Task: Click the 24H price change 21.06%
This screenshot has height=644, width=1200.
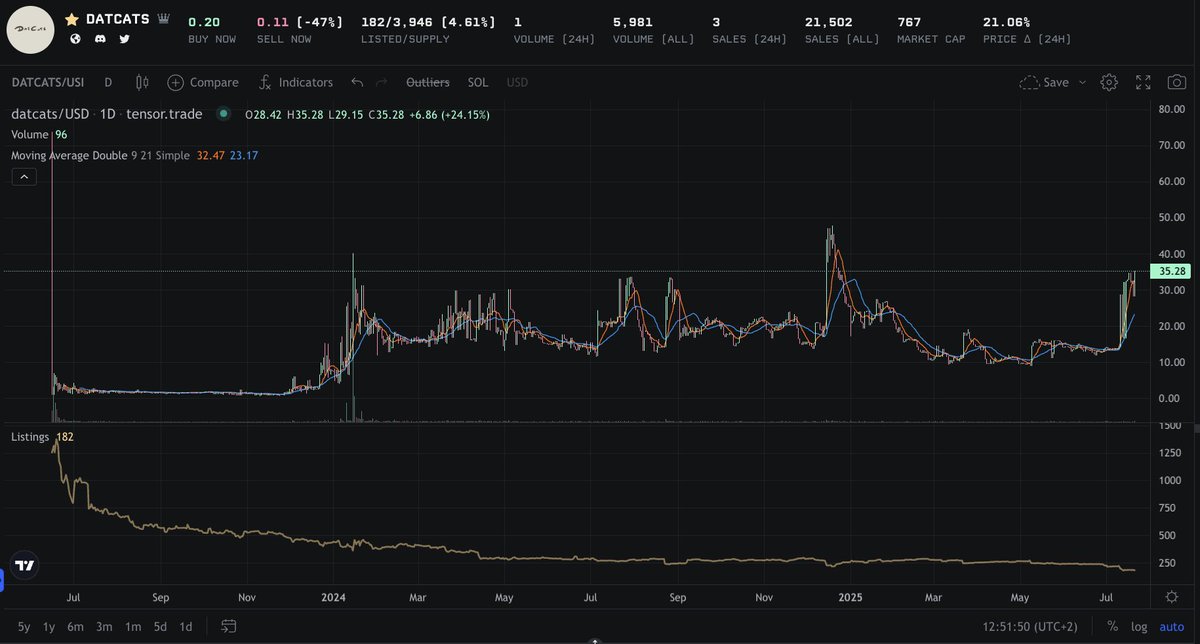Action: click(1007, 21)
